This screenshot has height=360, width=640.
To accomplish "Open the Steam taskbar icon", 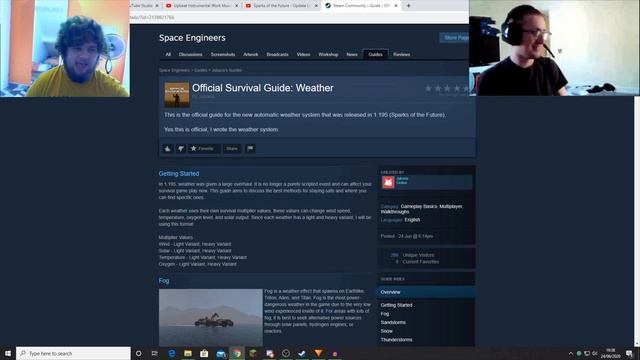I will pos(302,353).
